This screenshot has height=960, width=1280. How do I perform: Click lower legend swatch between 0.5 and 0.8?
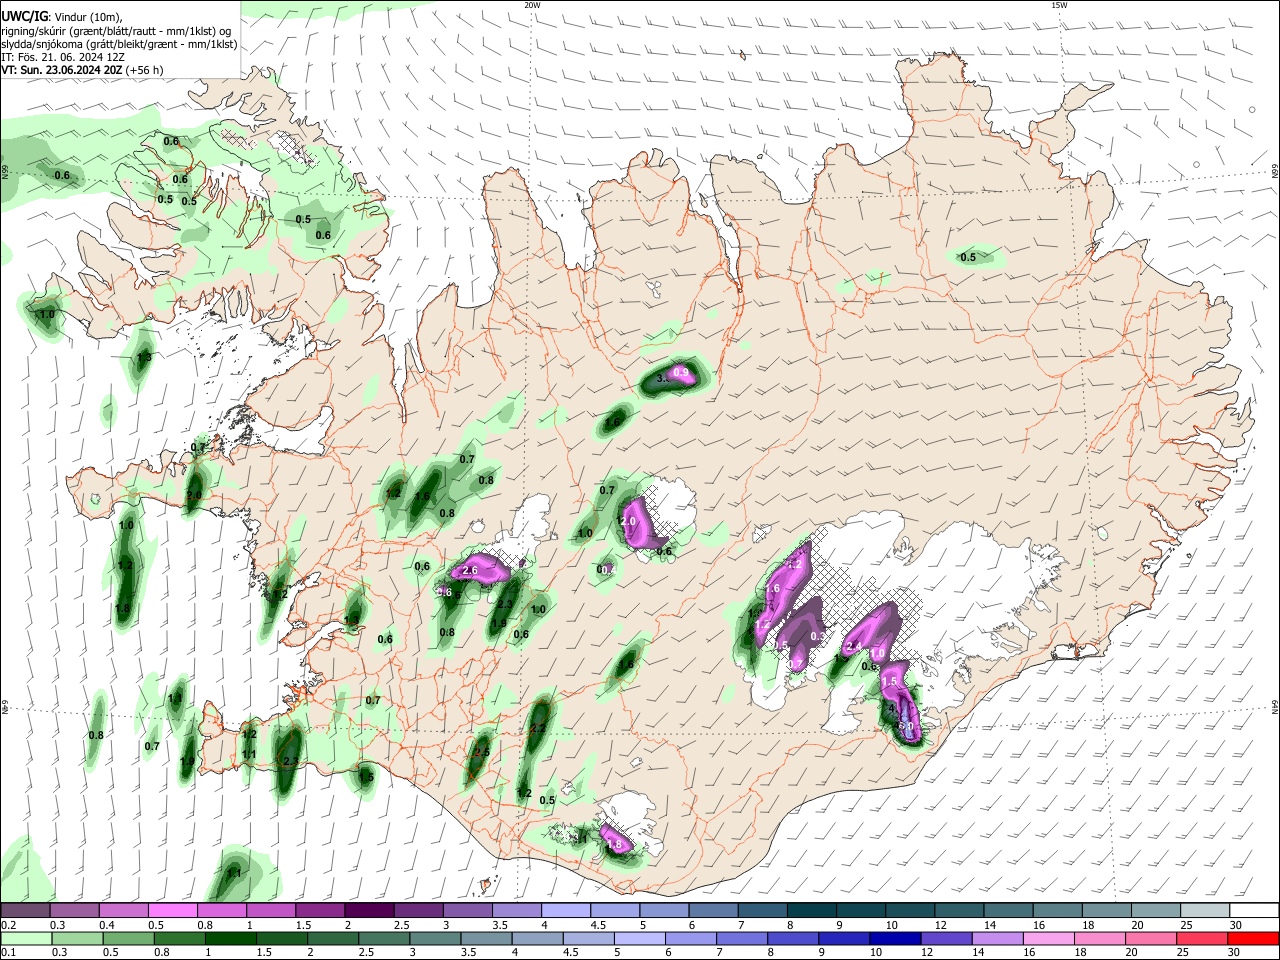click(x=128, y=939)
